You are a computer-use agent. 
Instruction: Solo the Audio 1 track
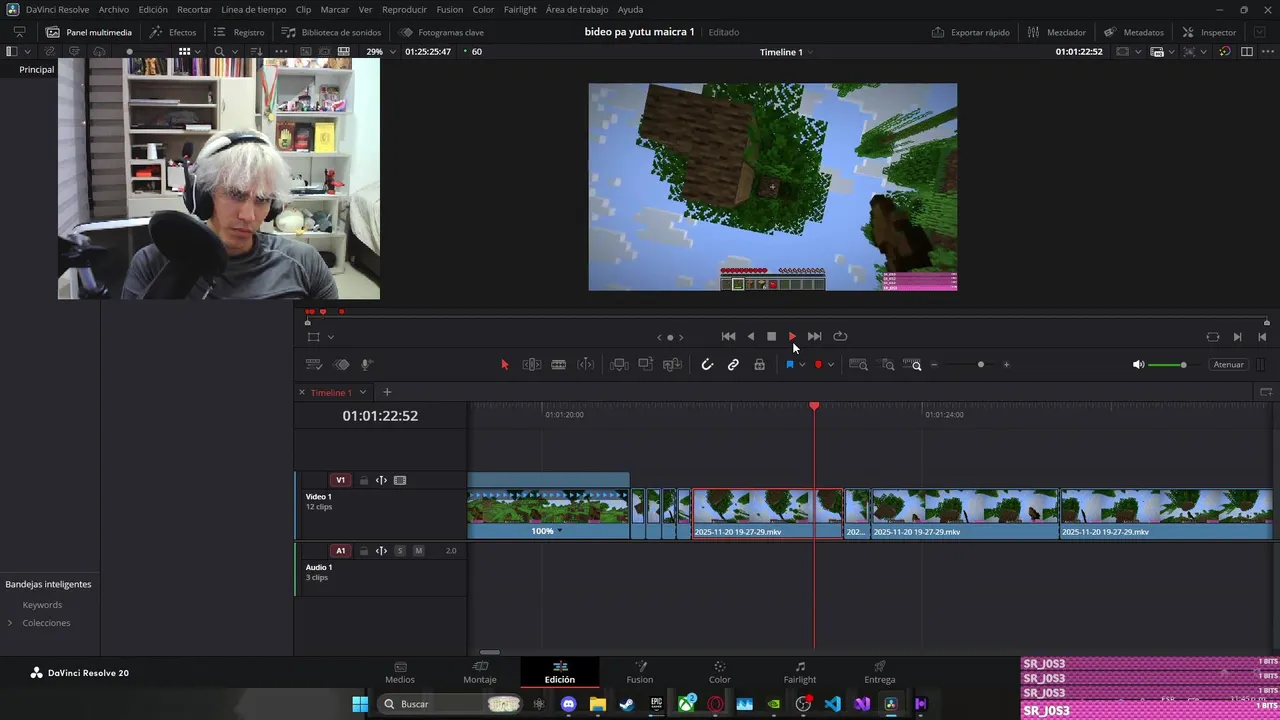tap(400, 551)
